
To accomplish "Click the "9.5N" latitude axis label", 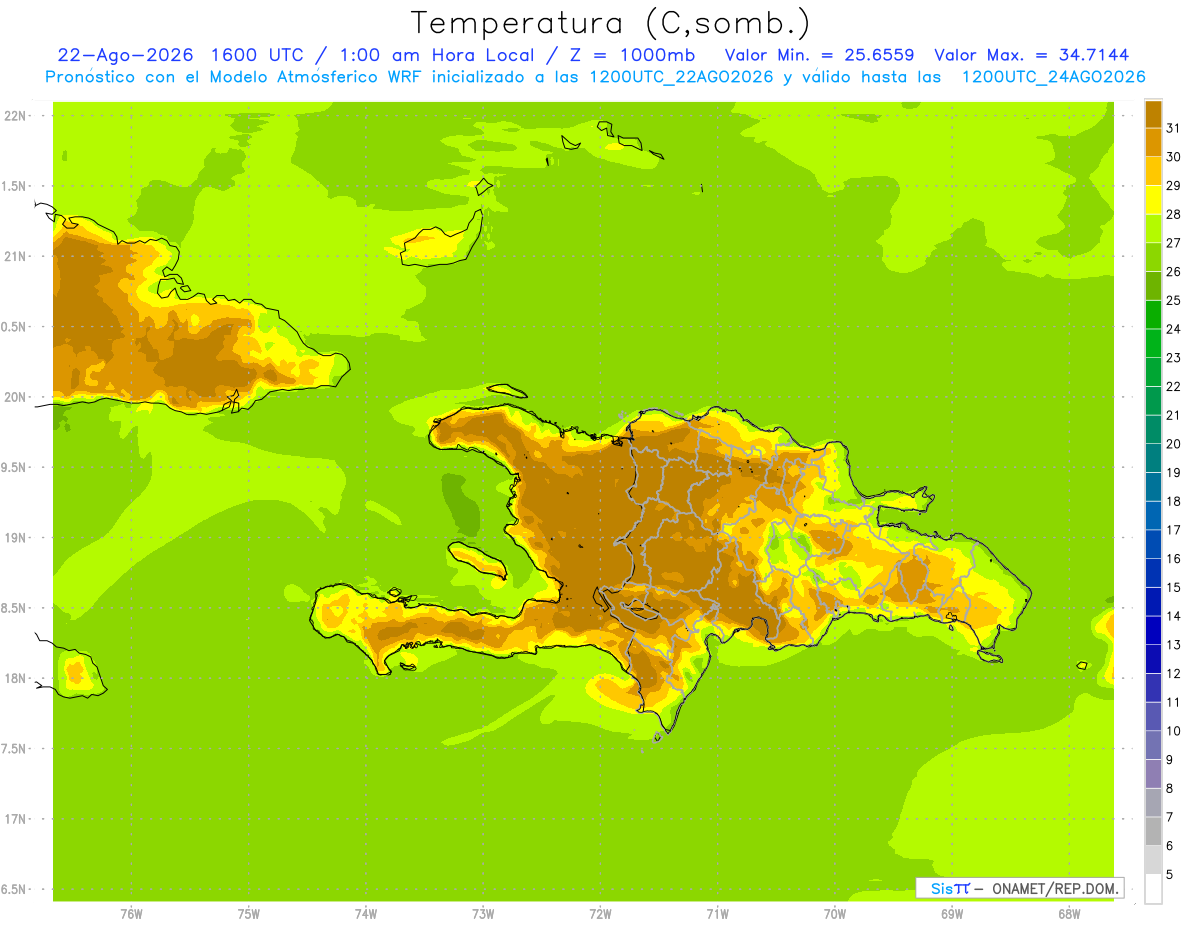I will 14,467.
